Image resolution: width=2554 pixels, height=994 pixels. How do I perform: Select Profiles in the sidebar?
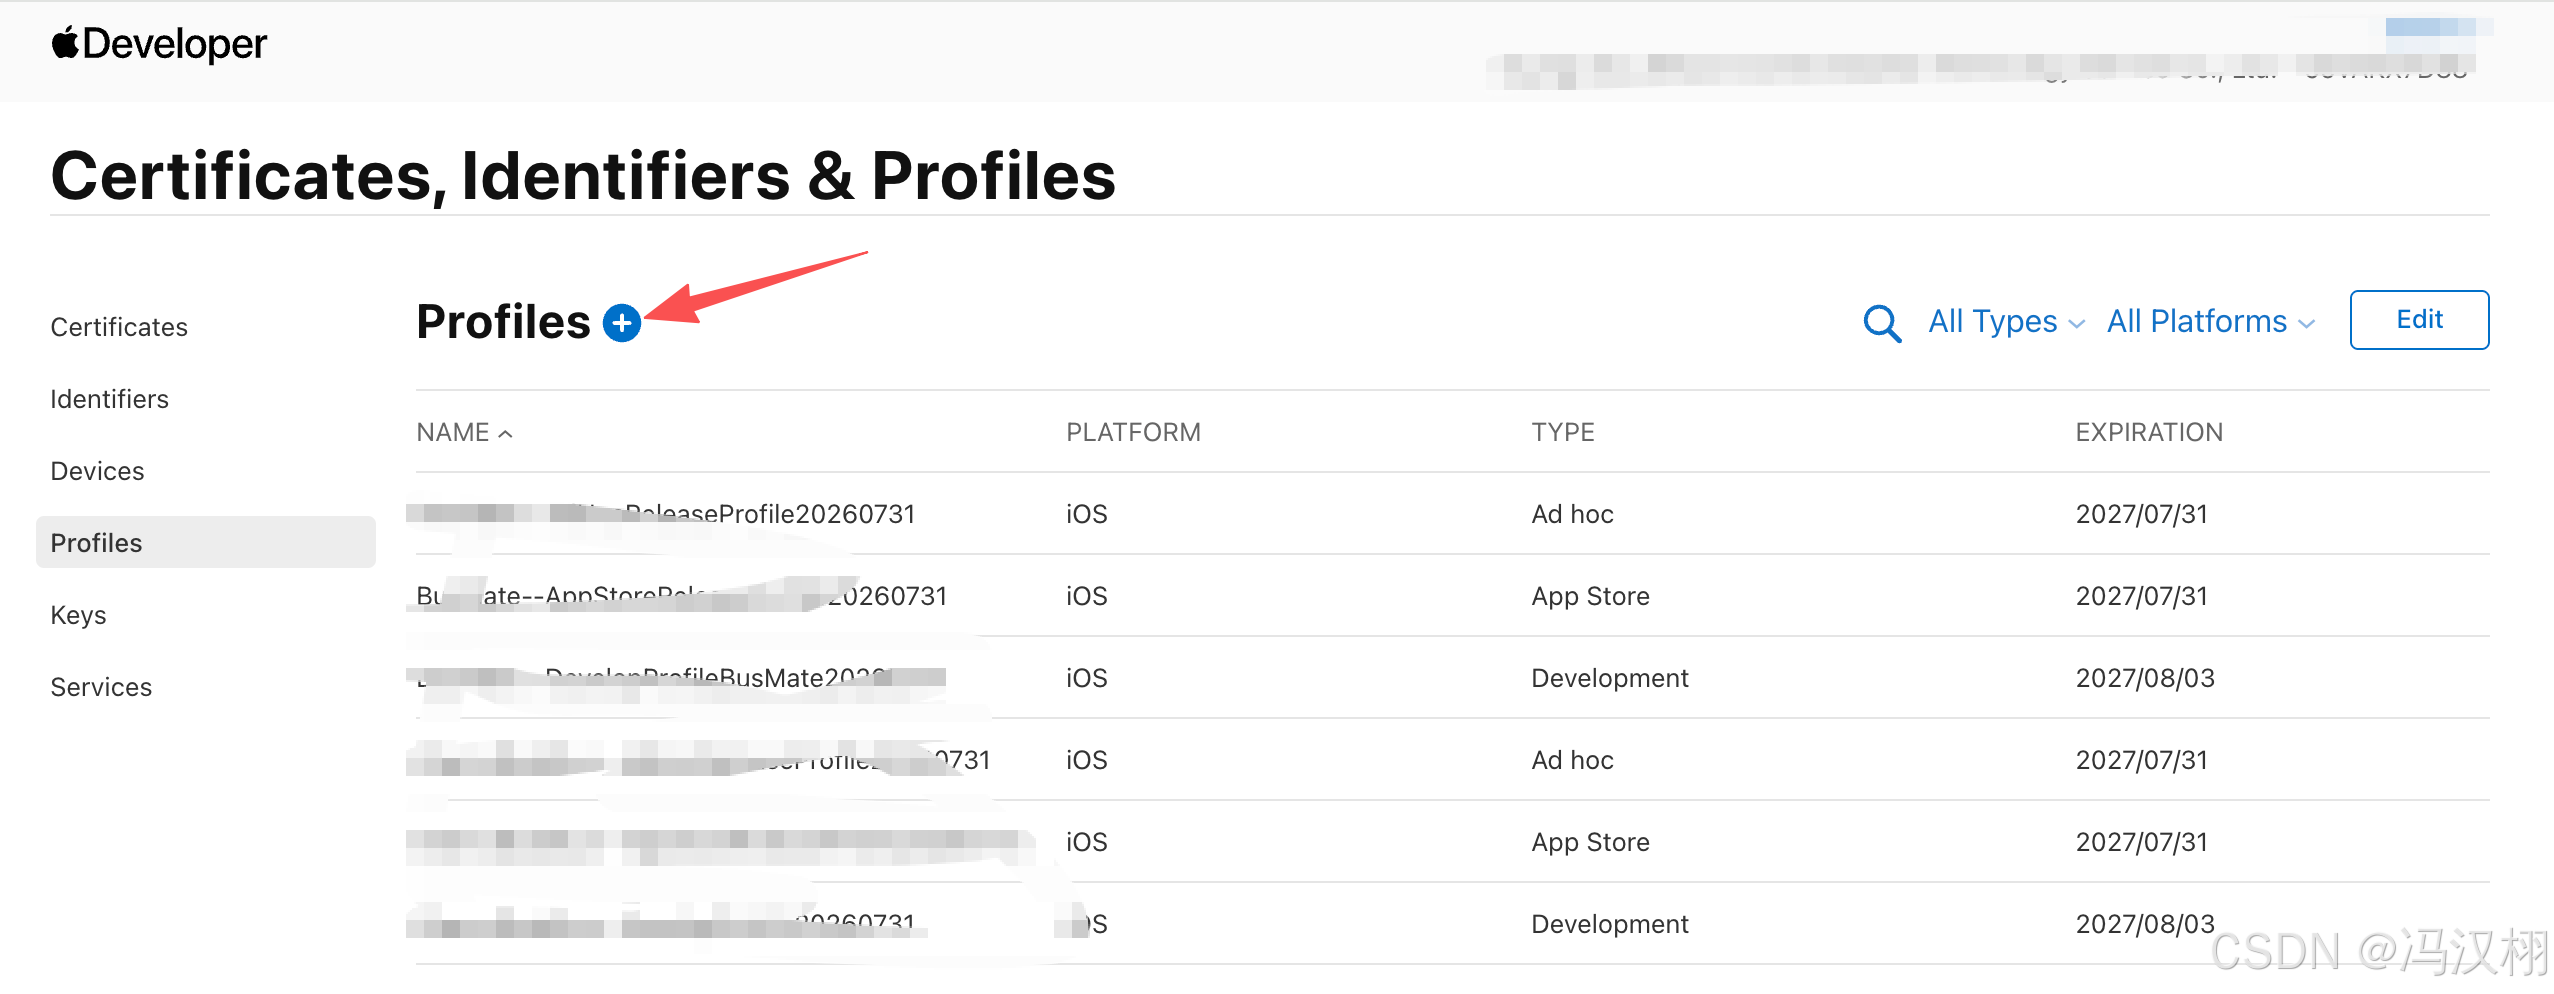206,542
